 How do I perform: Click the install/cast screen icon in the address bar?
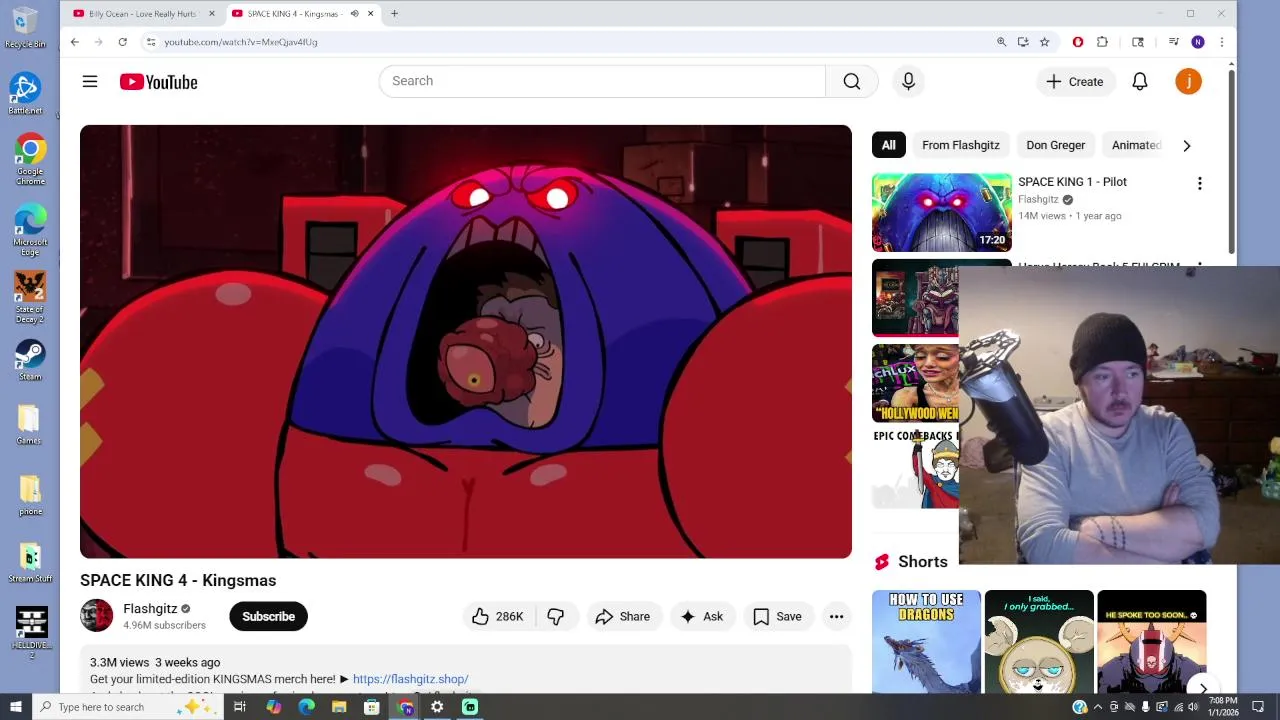pyautogui.click(x=1022, y=42)
